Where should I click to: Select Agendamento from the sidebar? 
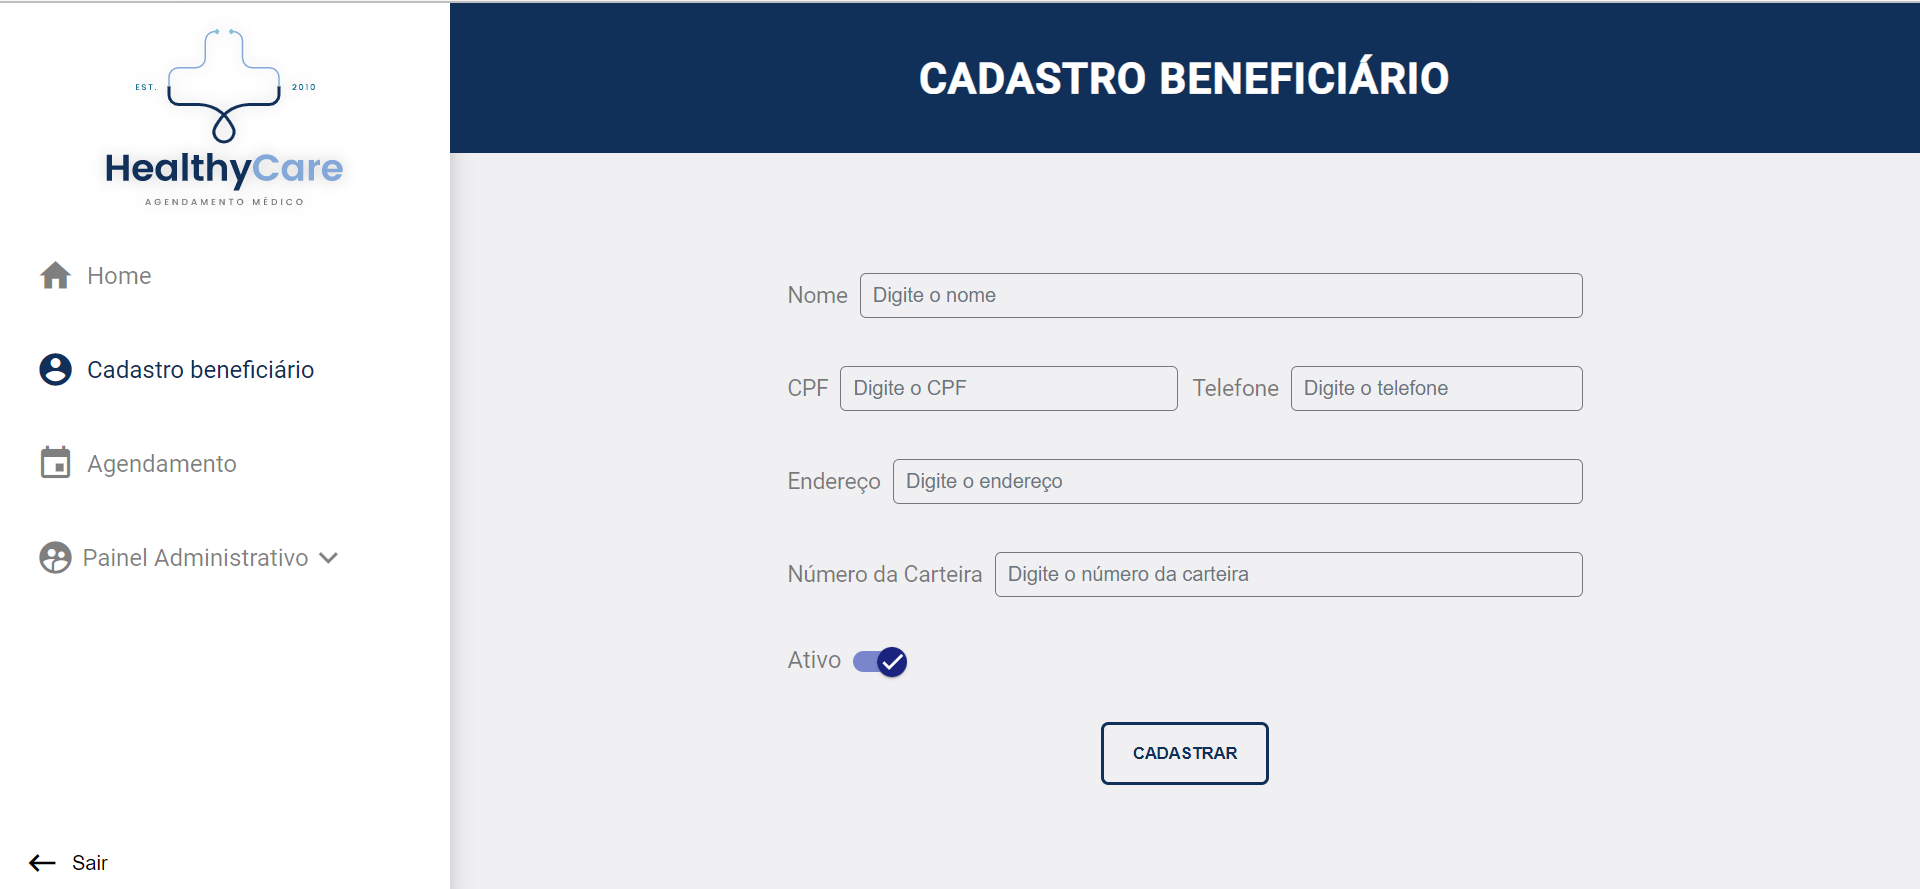pos(162,462)
